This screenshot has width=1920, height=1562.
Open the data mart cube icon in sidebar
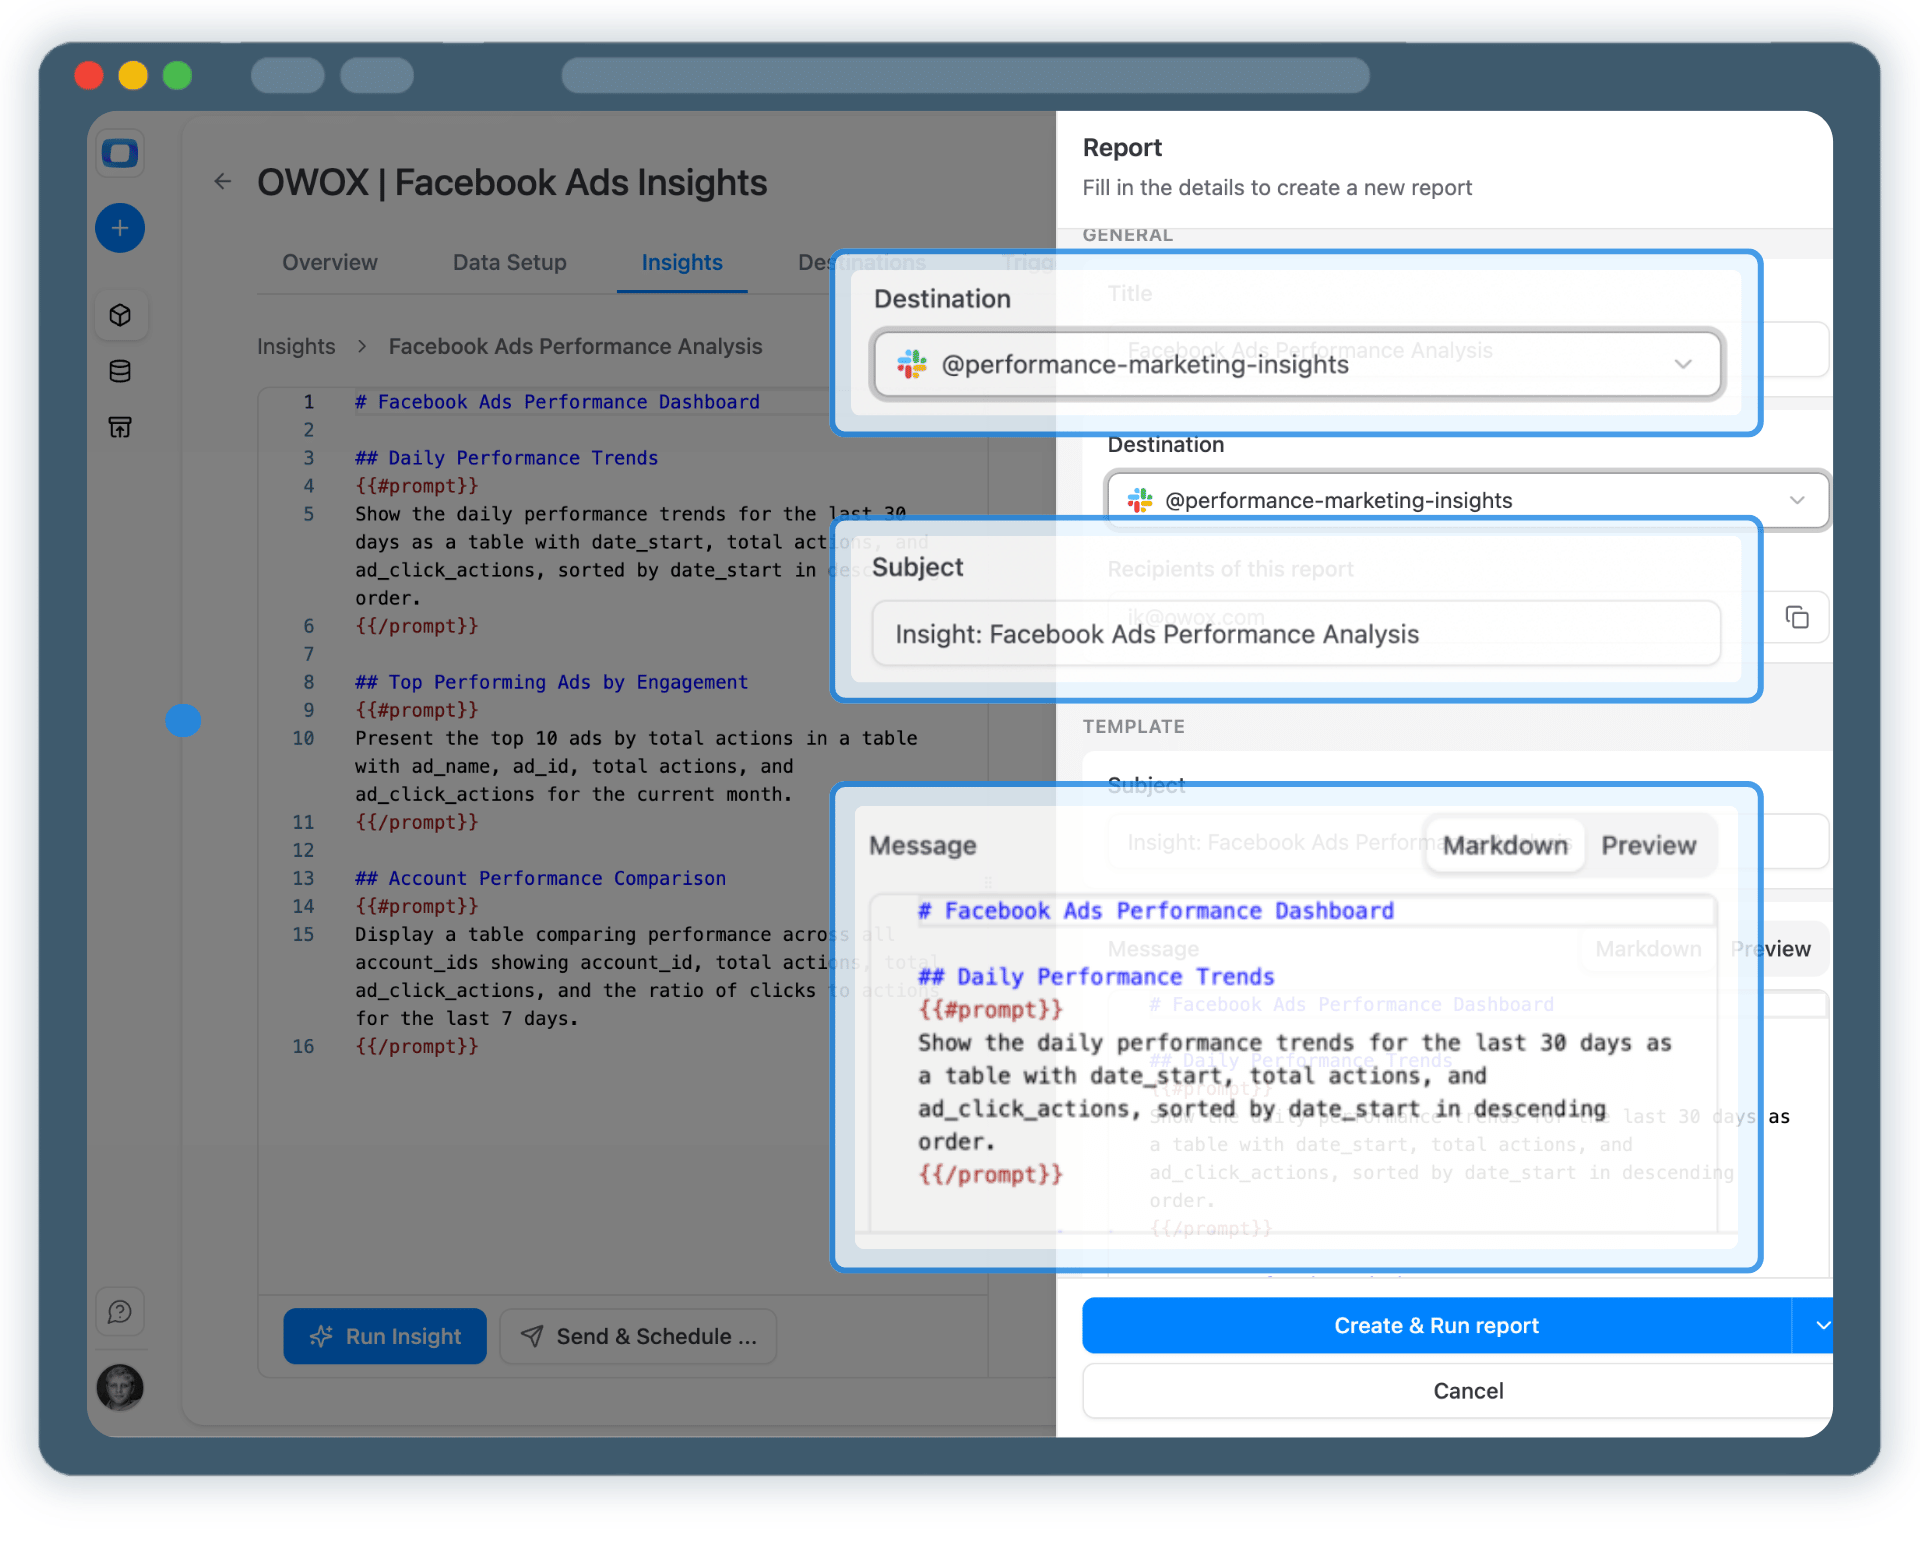(120, 314)
